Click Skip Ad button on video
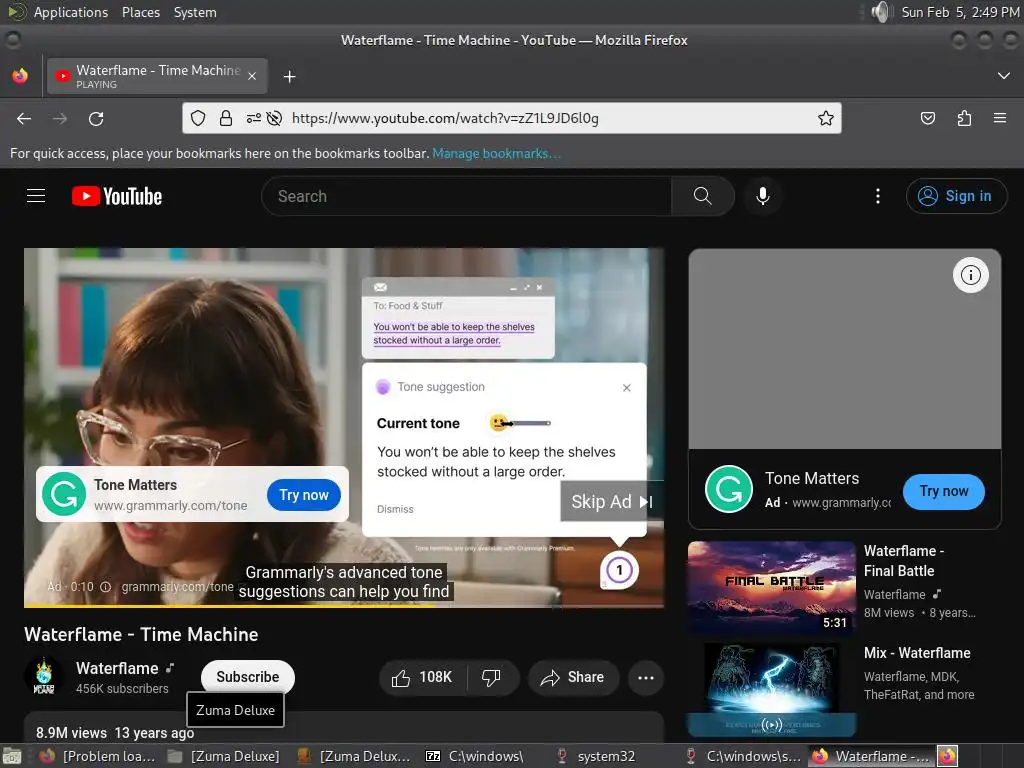Screen dimensions: 1024x768 click(x=612, y=502)
